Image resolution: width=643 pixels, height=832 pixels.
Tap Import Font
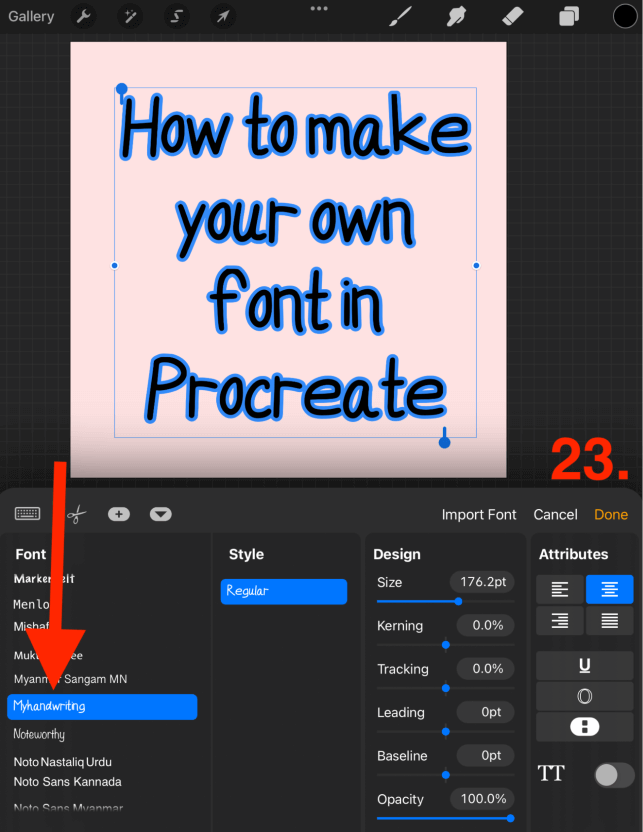pos(479,514)
